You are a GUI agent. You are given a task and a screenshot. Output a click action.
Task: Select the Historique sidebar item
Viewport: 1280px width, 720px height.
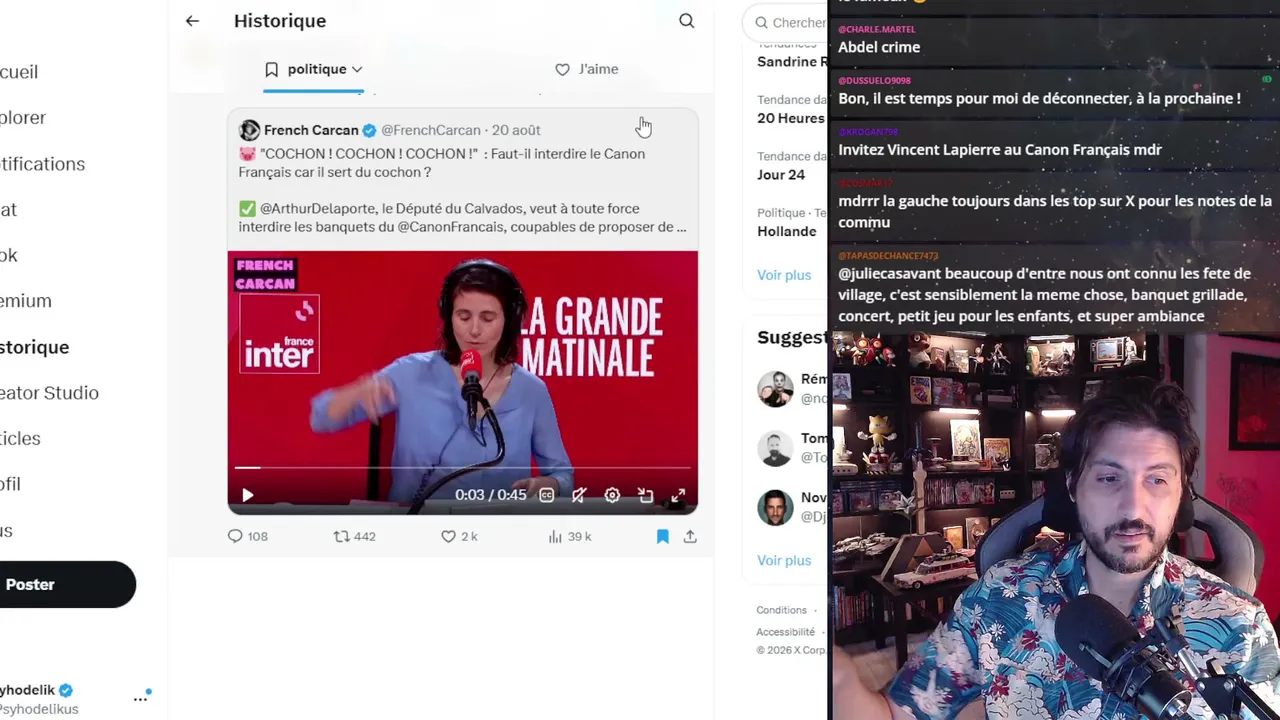pyautogui.click(x=34, y=347)
